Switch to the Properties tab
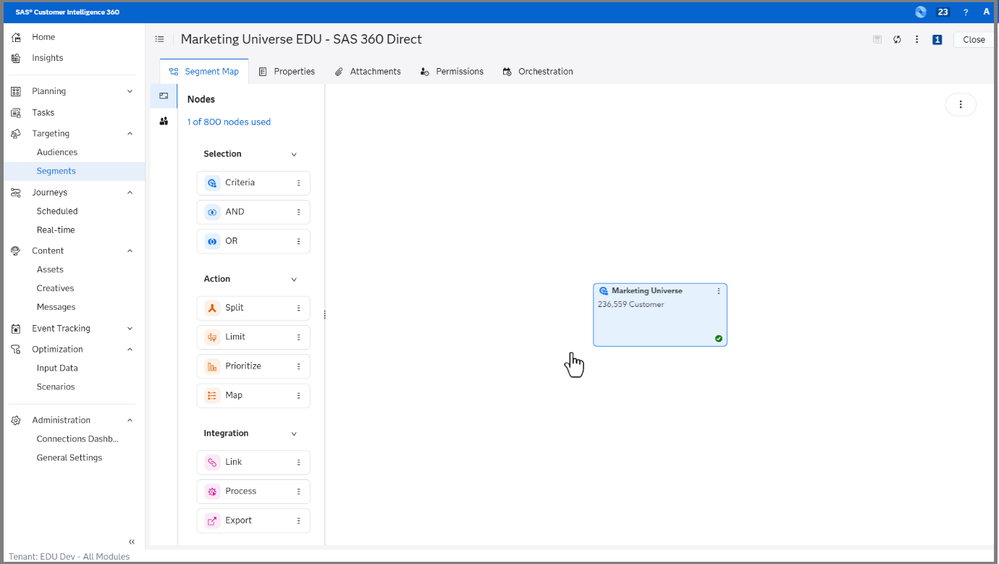The image size is (999, 564). point(287,72)
